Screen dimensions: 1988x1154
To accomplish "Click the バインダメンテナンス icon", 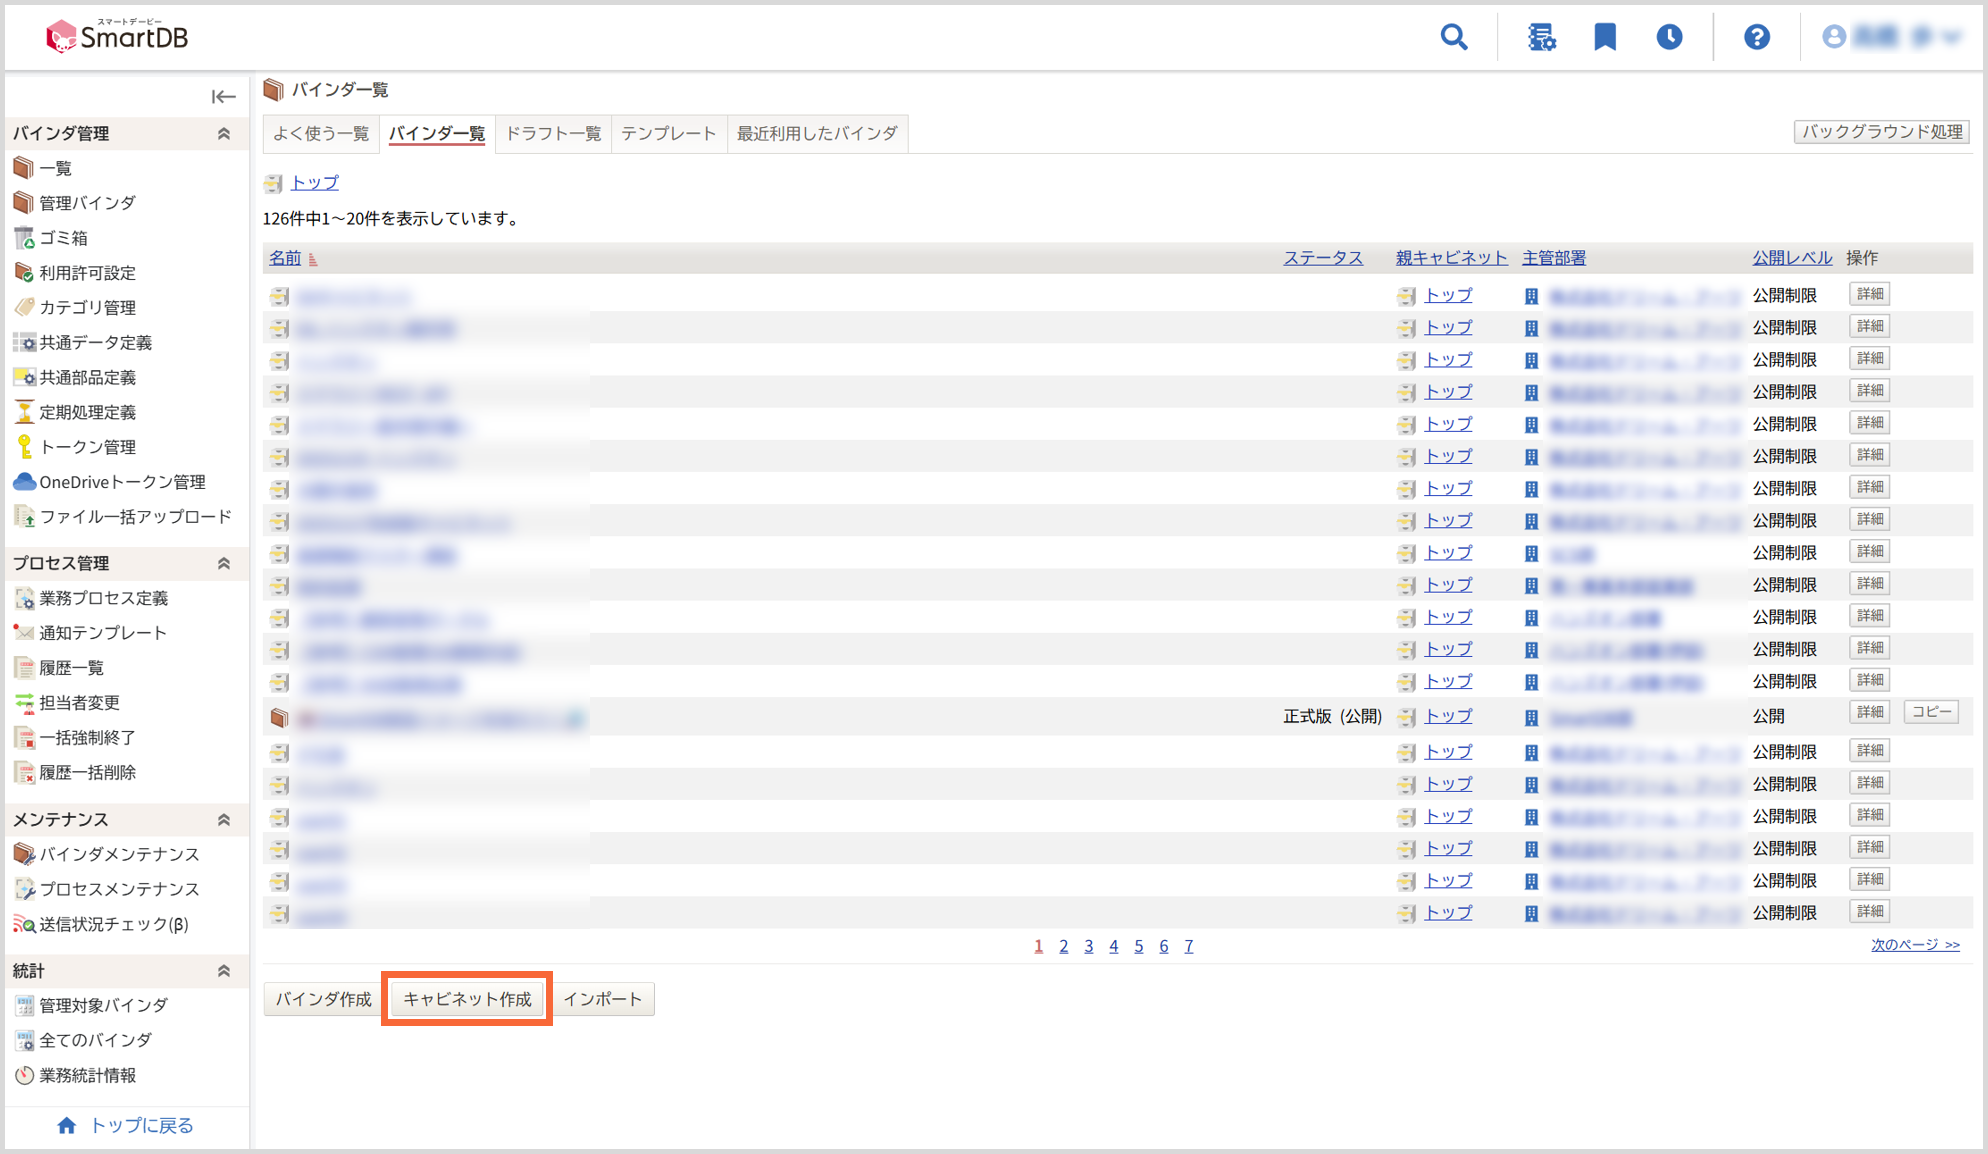I will tap(24, 854).
